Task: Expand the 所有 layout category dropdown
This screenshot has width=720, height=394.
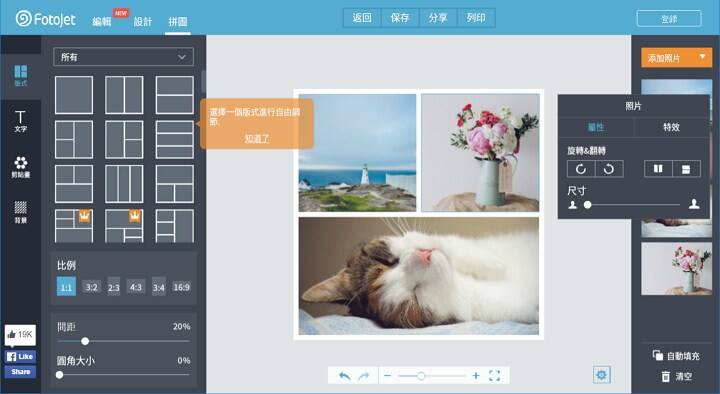Action: click(124, 57)
